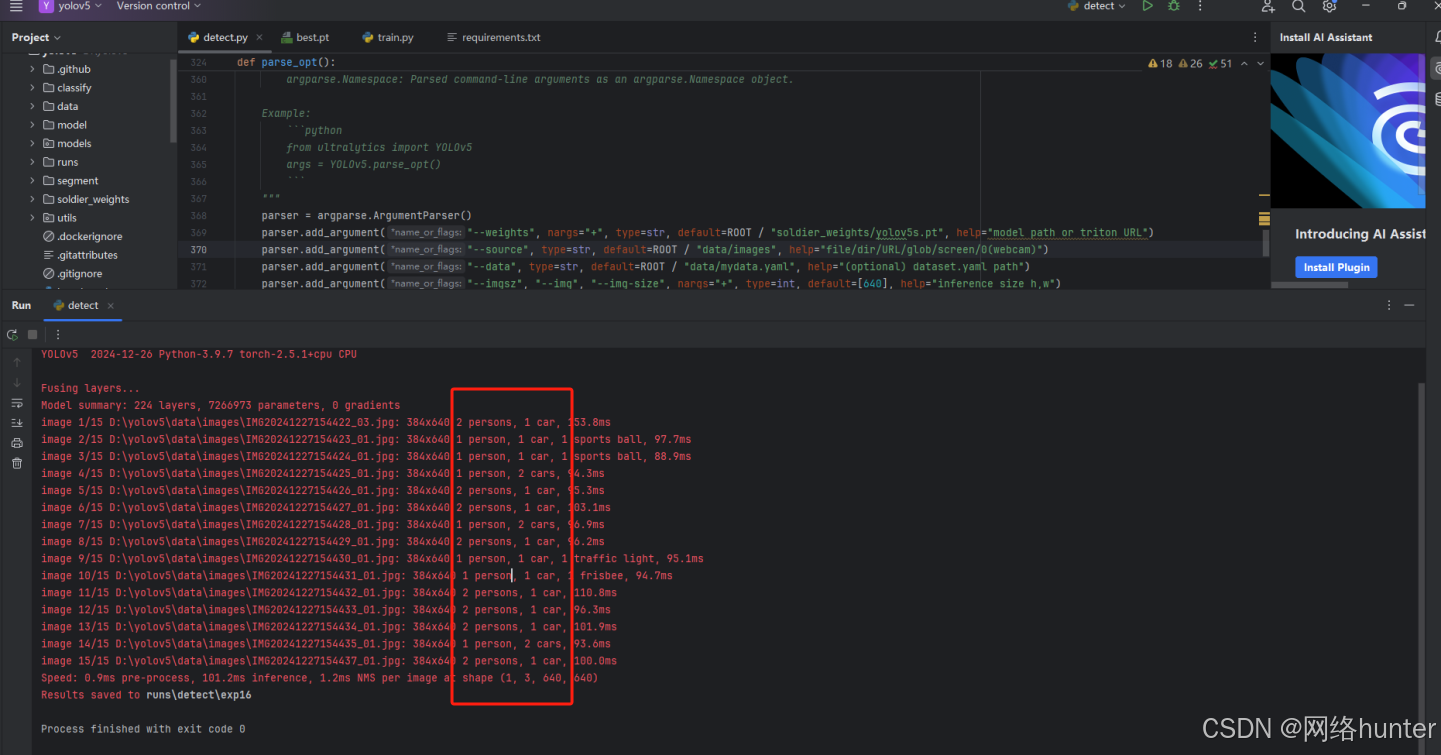The height and width of the screenshot is (755, 1441).
Task: Switch to the requirements.txt tab
Action: click(493, 37)
